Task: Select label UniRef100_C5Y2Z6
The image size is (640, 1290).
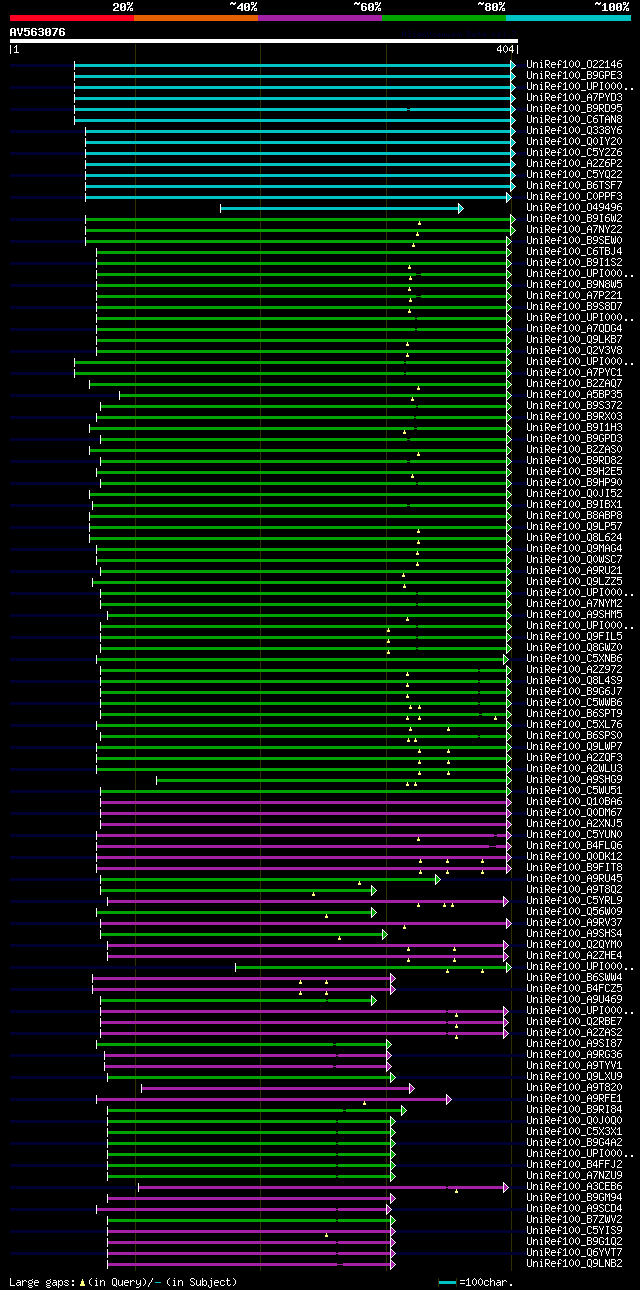Action: (574, 152)
